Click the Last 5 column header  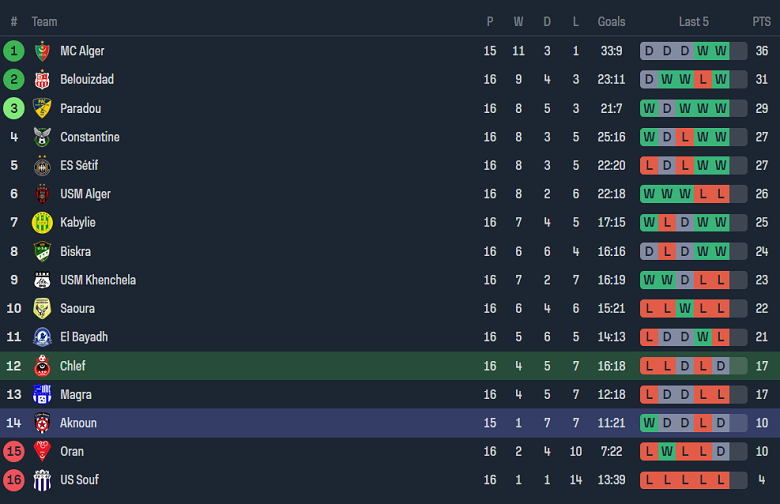tap(693, 22)
